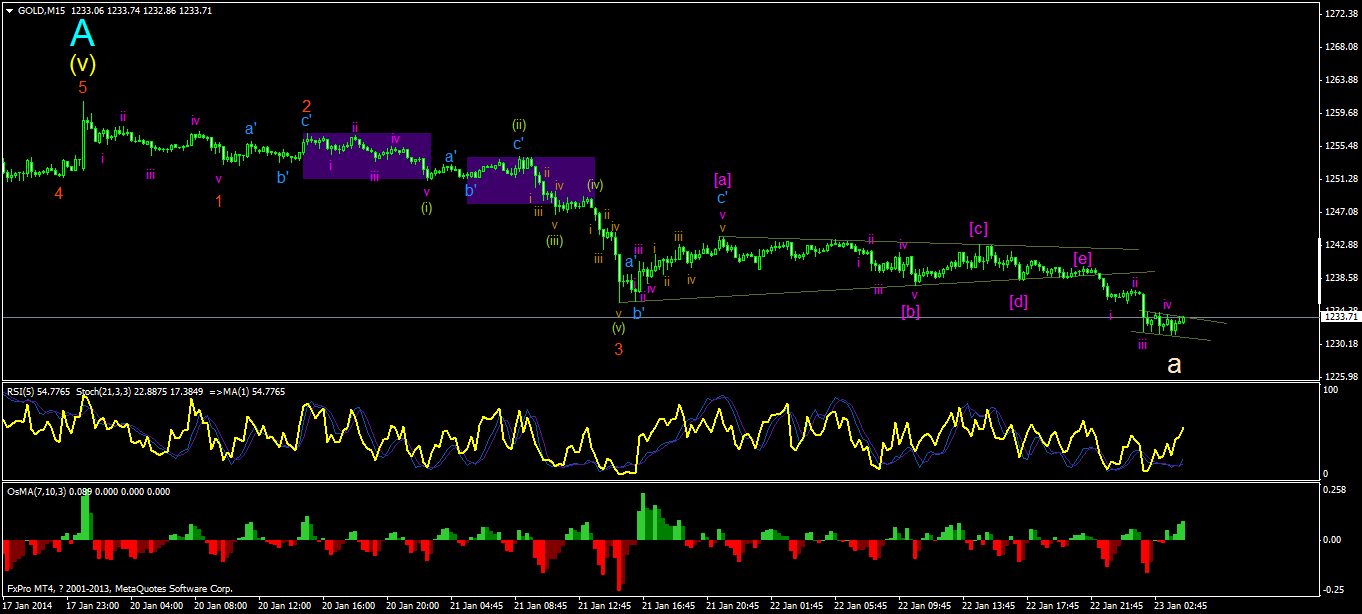Select the orange 4 wave label
Image resolution: width=1362 pixels, height=614 pixels.
59,193
